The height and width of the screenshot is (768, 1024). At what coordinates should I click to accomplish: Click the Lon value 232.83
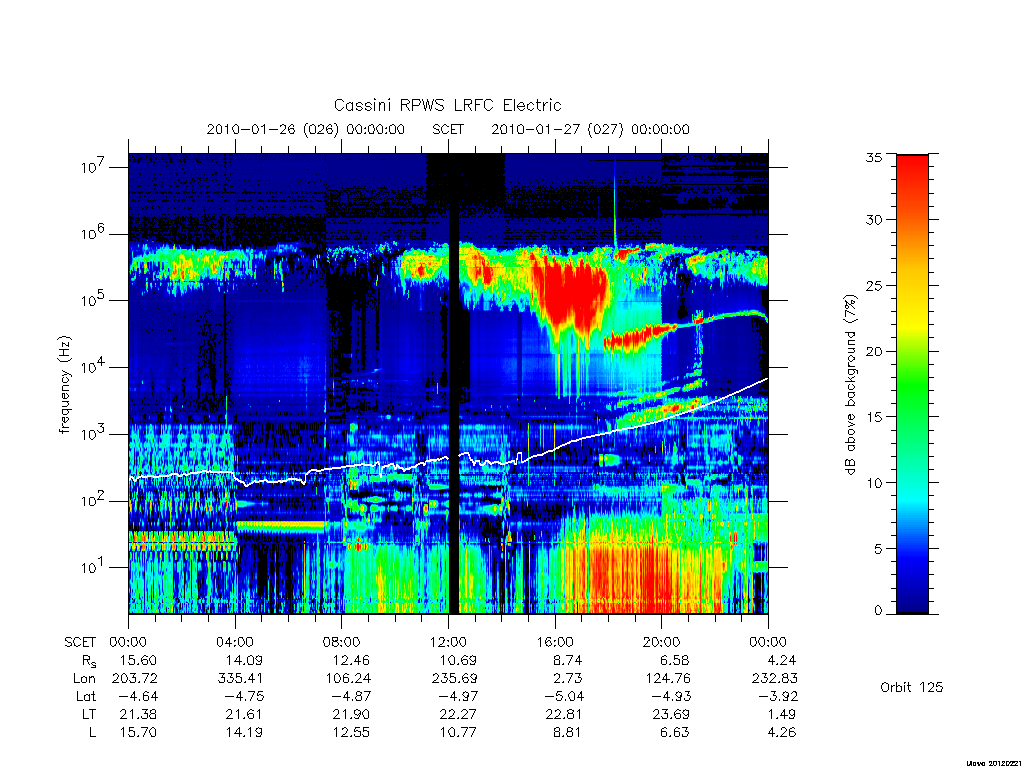coord(775,679)
